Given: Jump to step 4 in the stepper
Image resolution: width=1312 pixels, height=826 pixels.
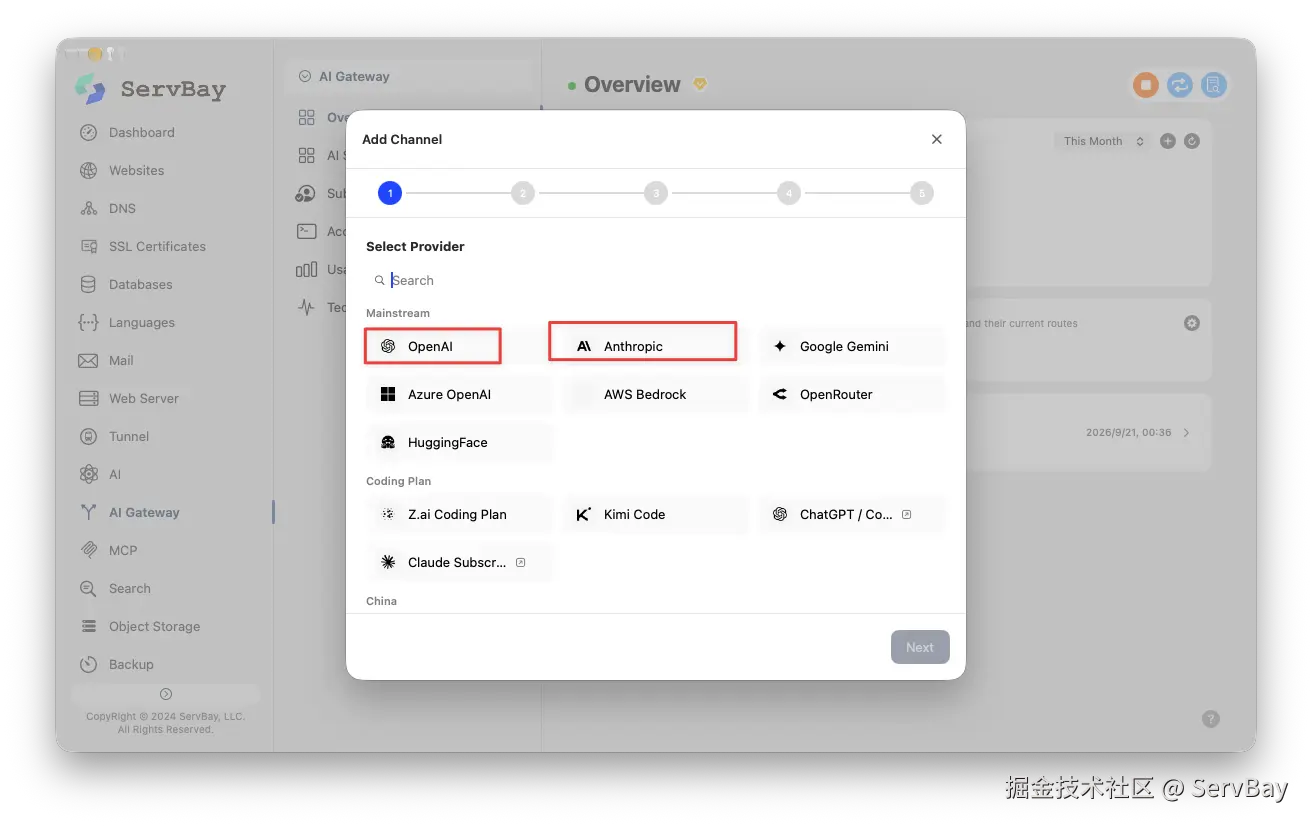Looking at the screenshot, I should pos(789,193).
